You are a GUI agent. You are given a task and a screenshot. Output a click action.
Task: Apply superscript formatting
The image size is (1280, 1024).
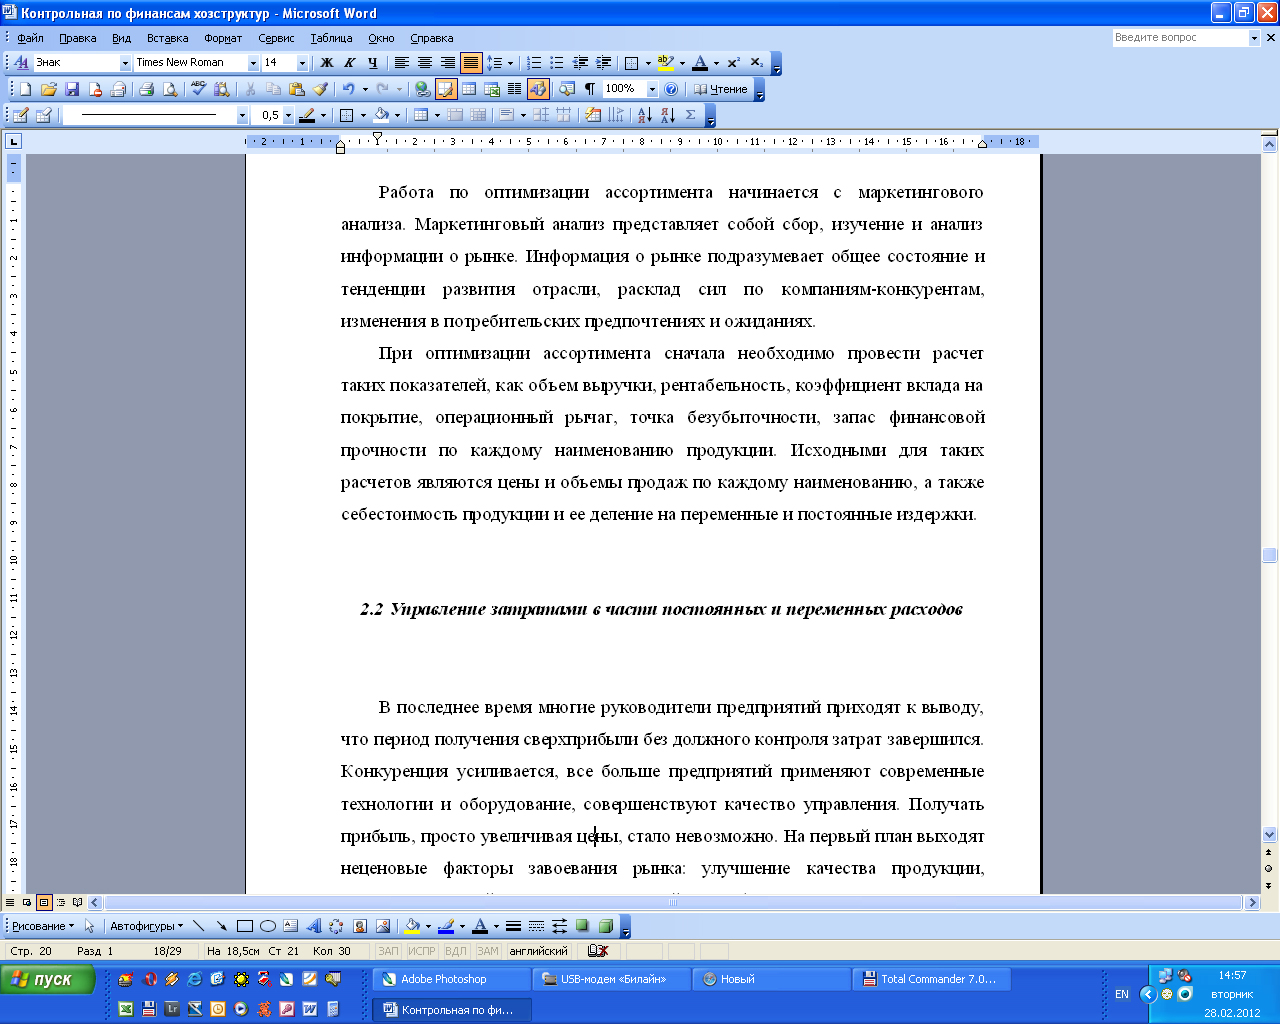[734, 62]
